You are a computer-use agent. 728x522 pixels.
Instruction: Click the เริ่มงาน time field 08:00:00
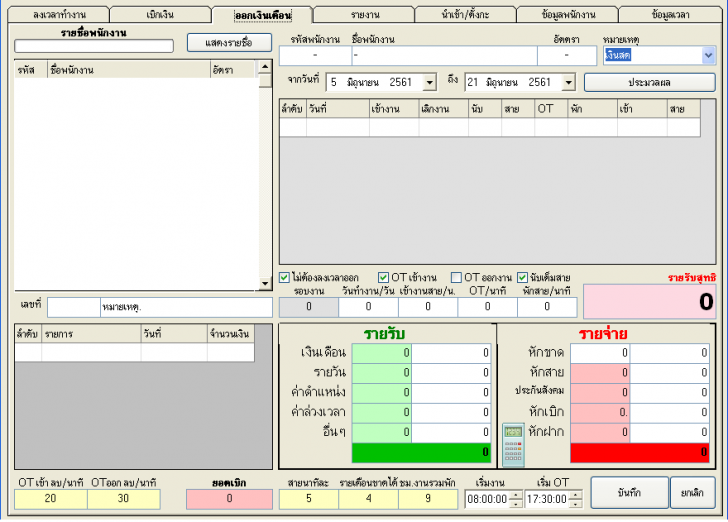coord(487,499)
